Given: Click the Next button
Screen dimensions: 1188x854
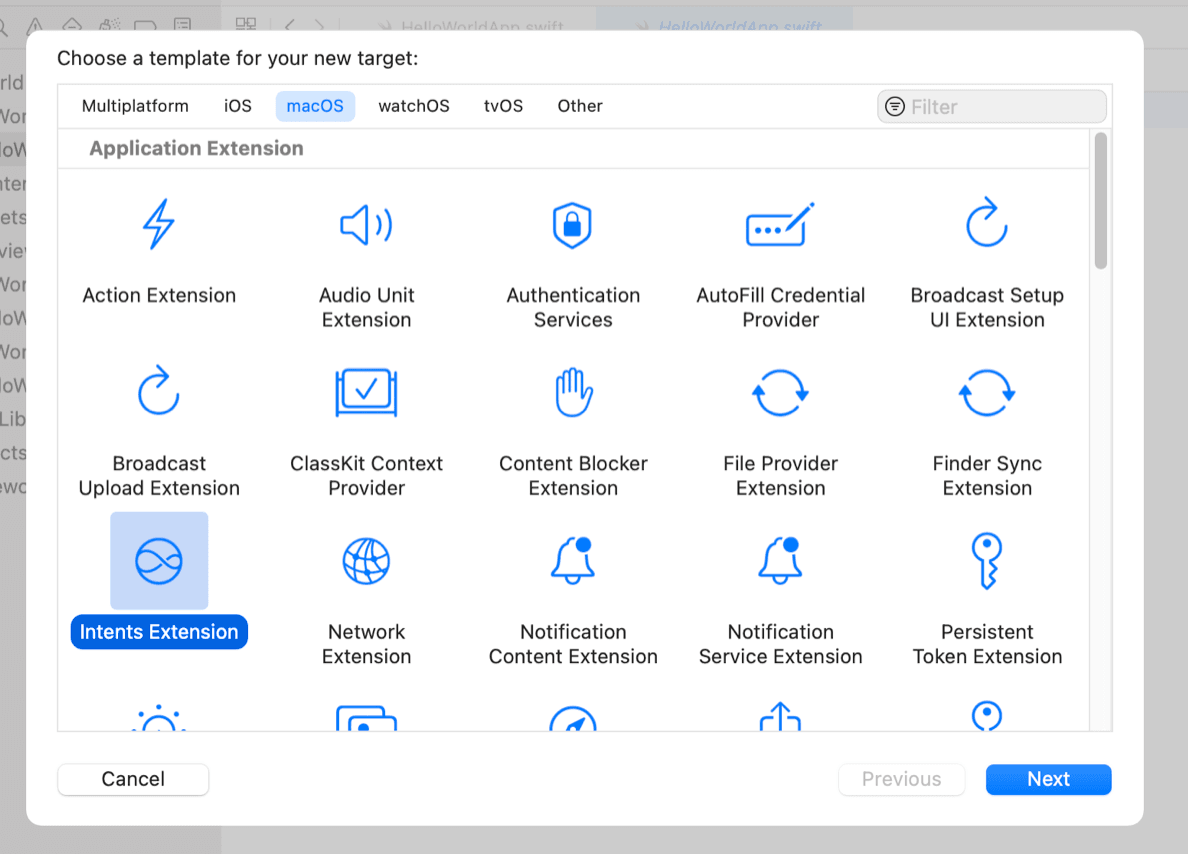Looking at the screenshot, I should click(1048, 779).
